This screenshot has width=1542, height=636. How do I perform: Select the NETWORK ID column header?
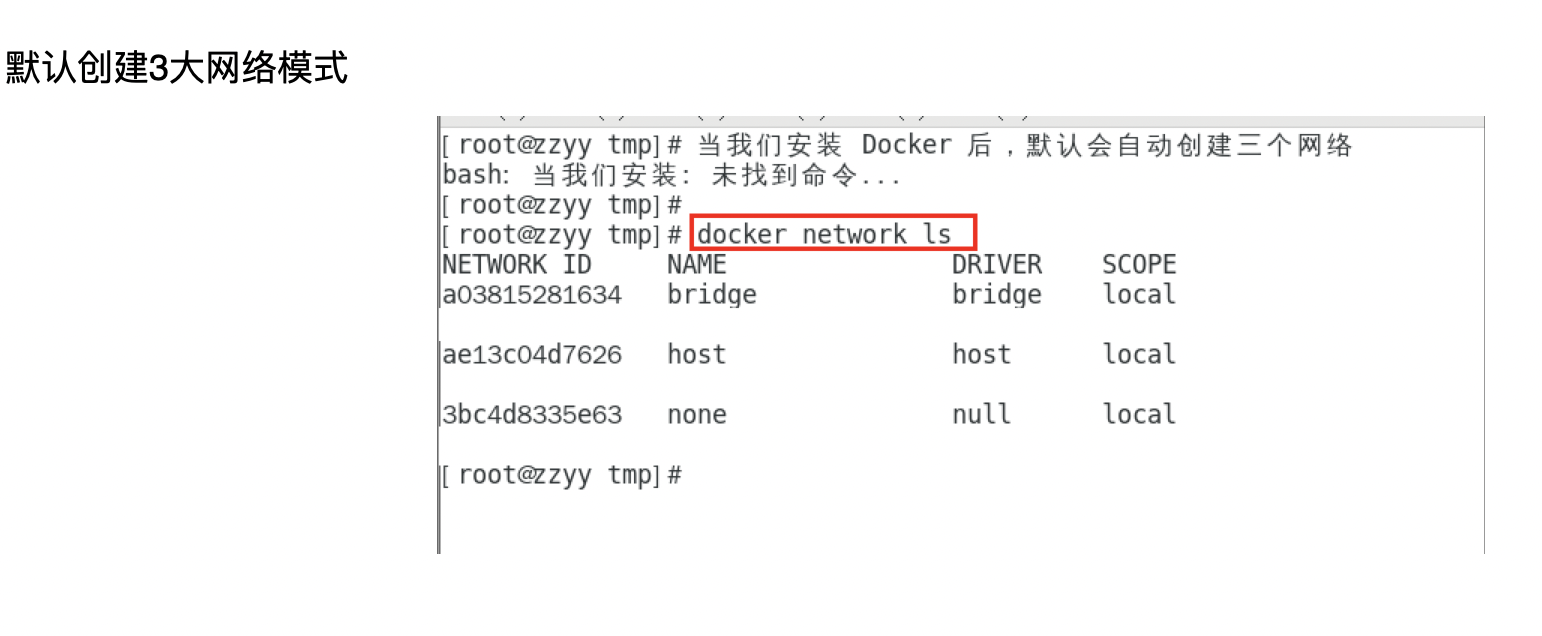click(x=516, y=265)
